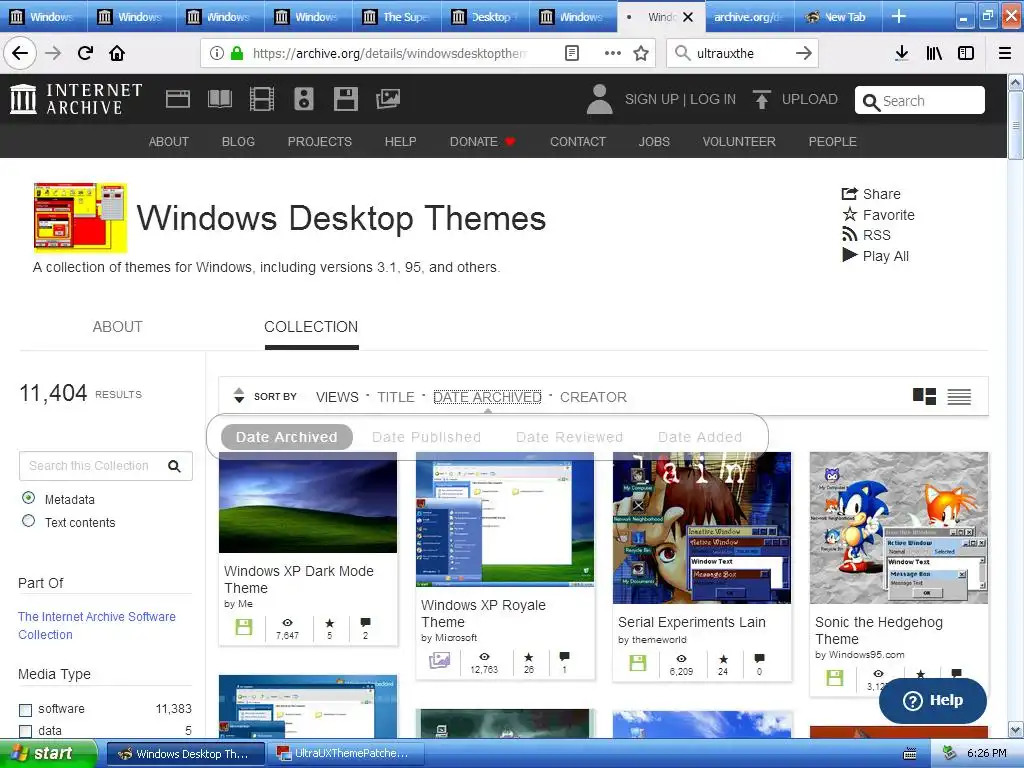Image resolution: width=1024 pixels, height=768 pixels.
Task: Click the Share link
Action: (x=871, y=194)
